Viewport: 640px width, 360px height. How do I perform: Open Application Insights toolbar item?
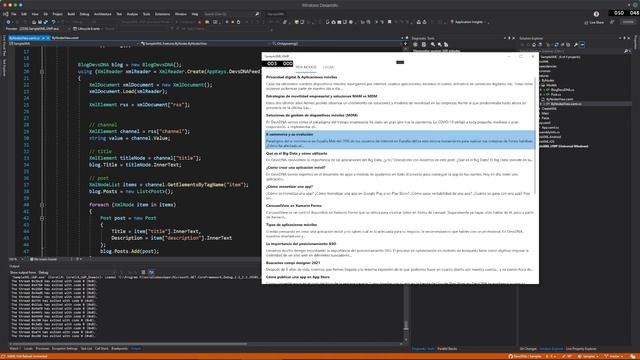(x=469, y=22)
